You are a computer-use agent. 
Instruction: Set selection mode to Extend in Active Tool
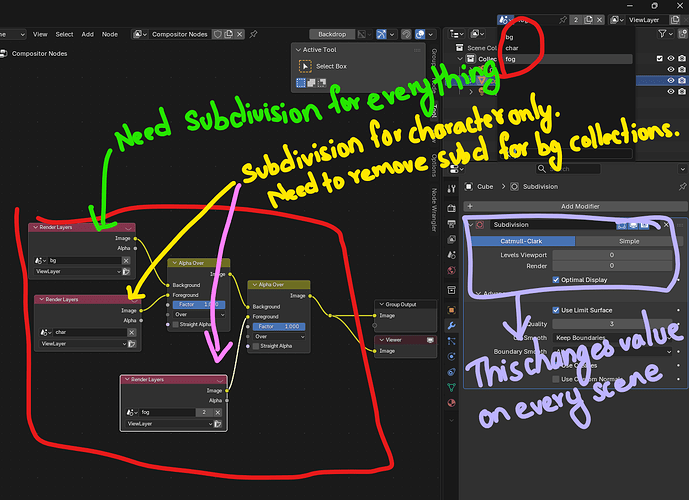(x=311, y=83)
